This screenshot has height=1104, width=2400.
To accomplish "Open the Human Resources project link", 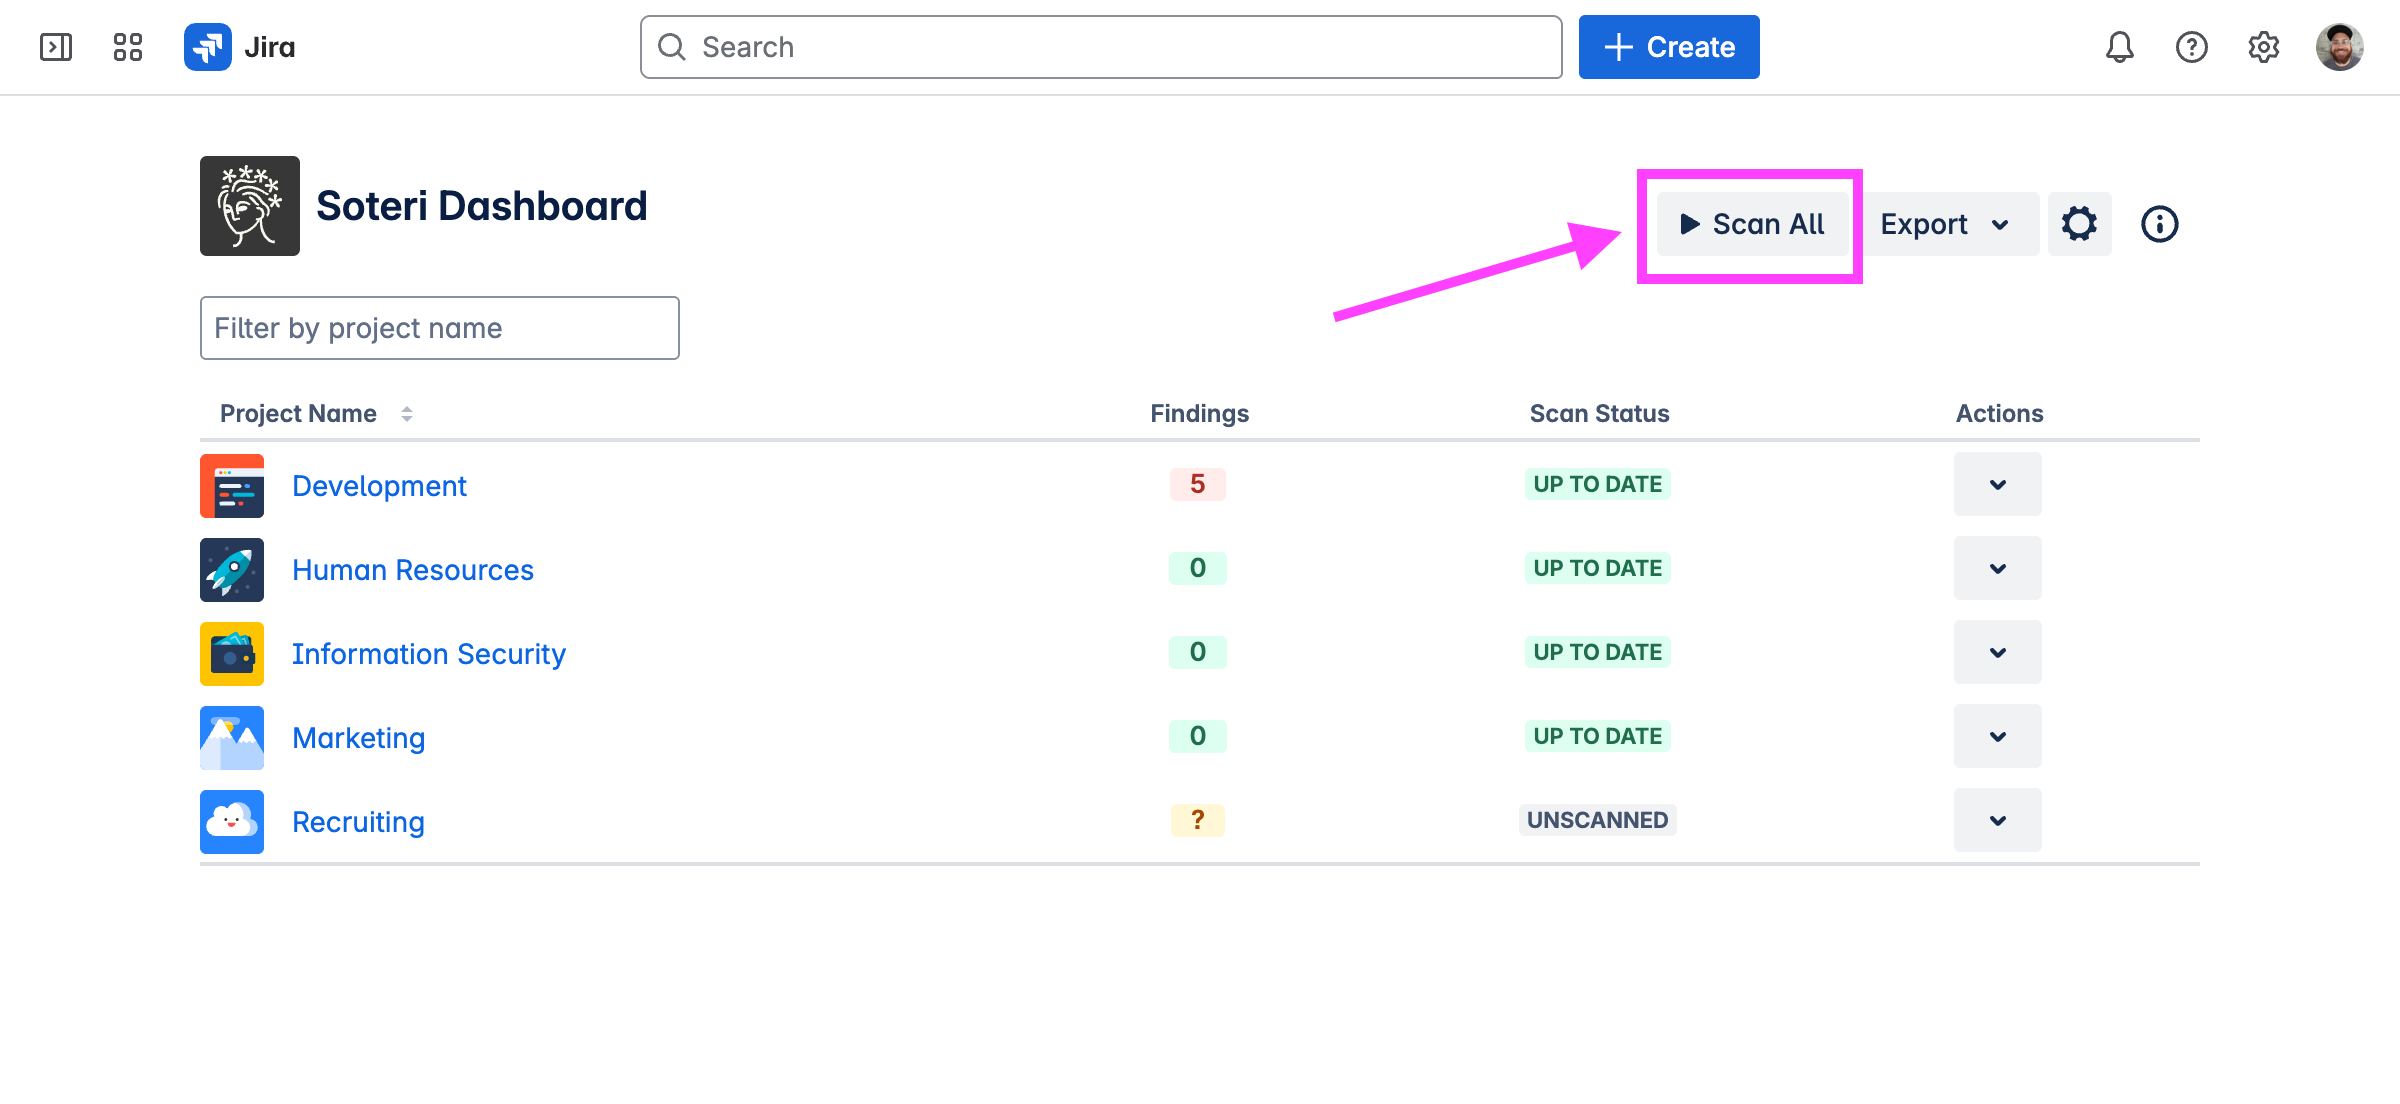I will [x=412, y=570].
